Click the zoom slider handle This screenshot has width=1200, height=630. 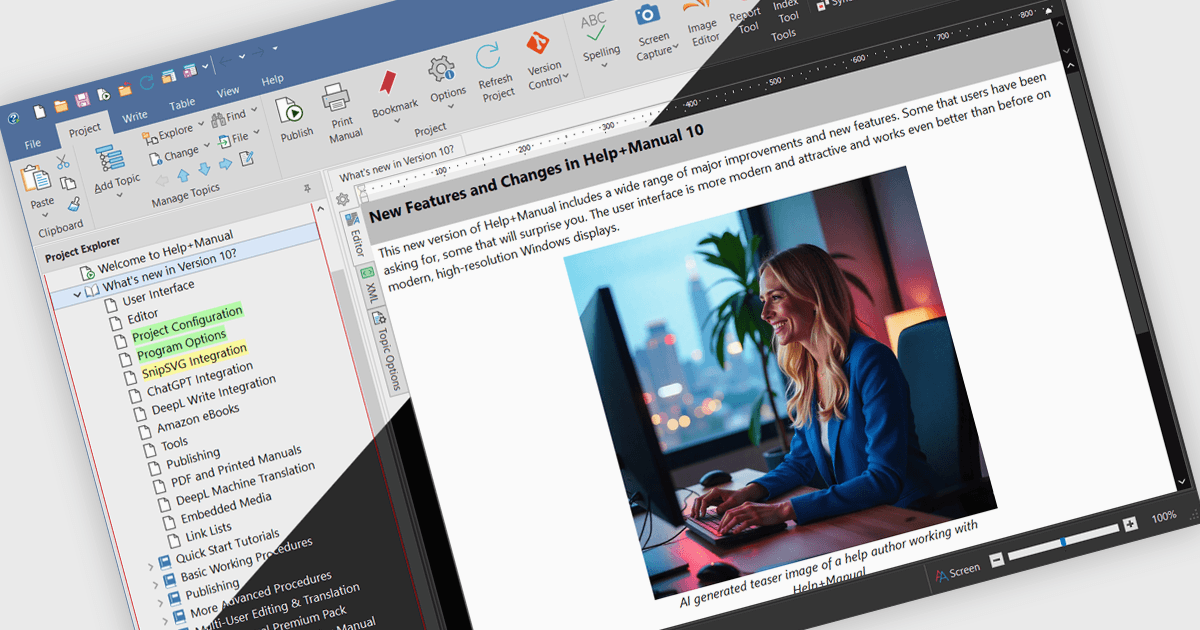[x=1063, y=541]
